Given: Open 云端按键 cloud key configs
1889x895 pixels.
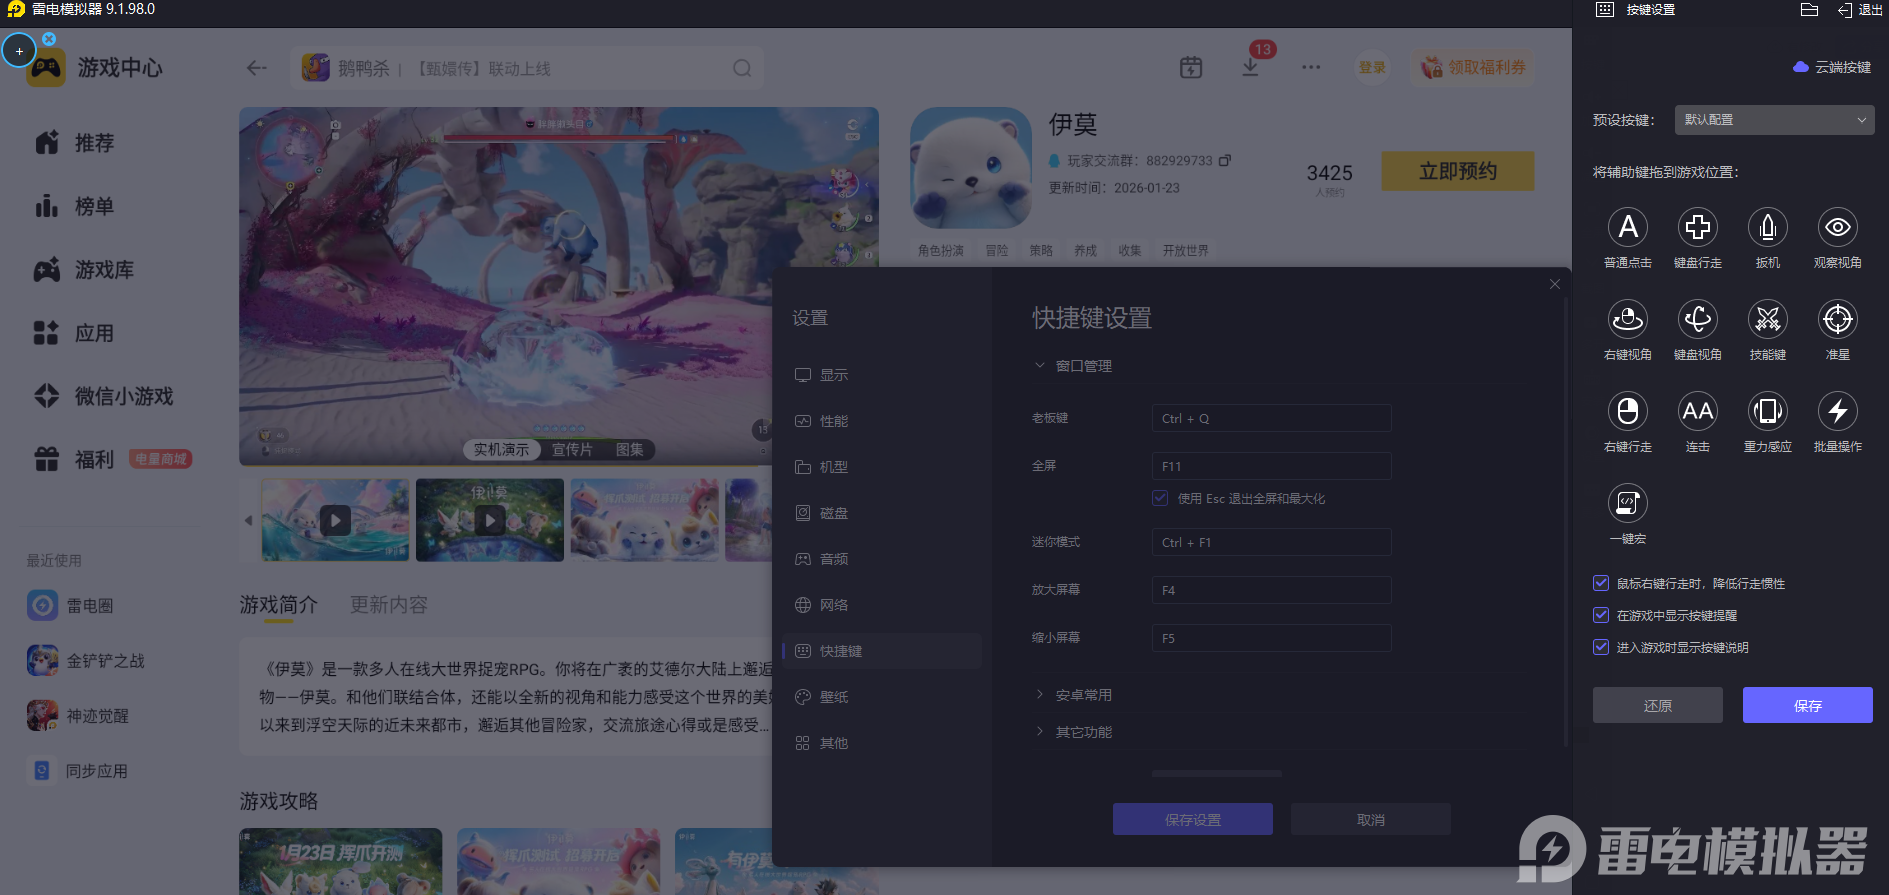Looking at the screenshot, I should pos(1832,67).
